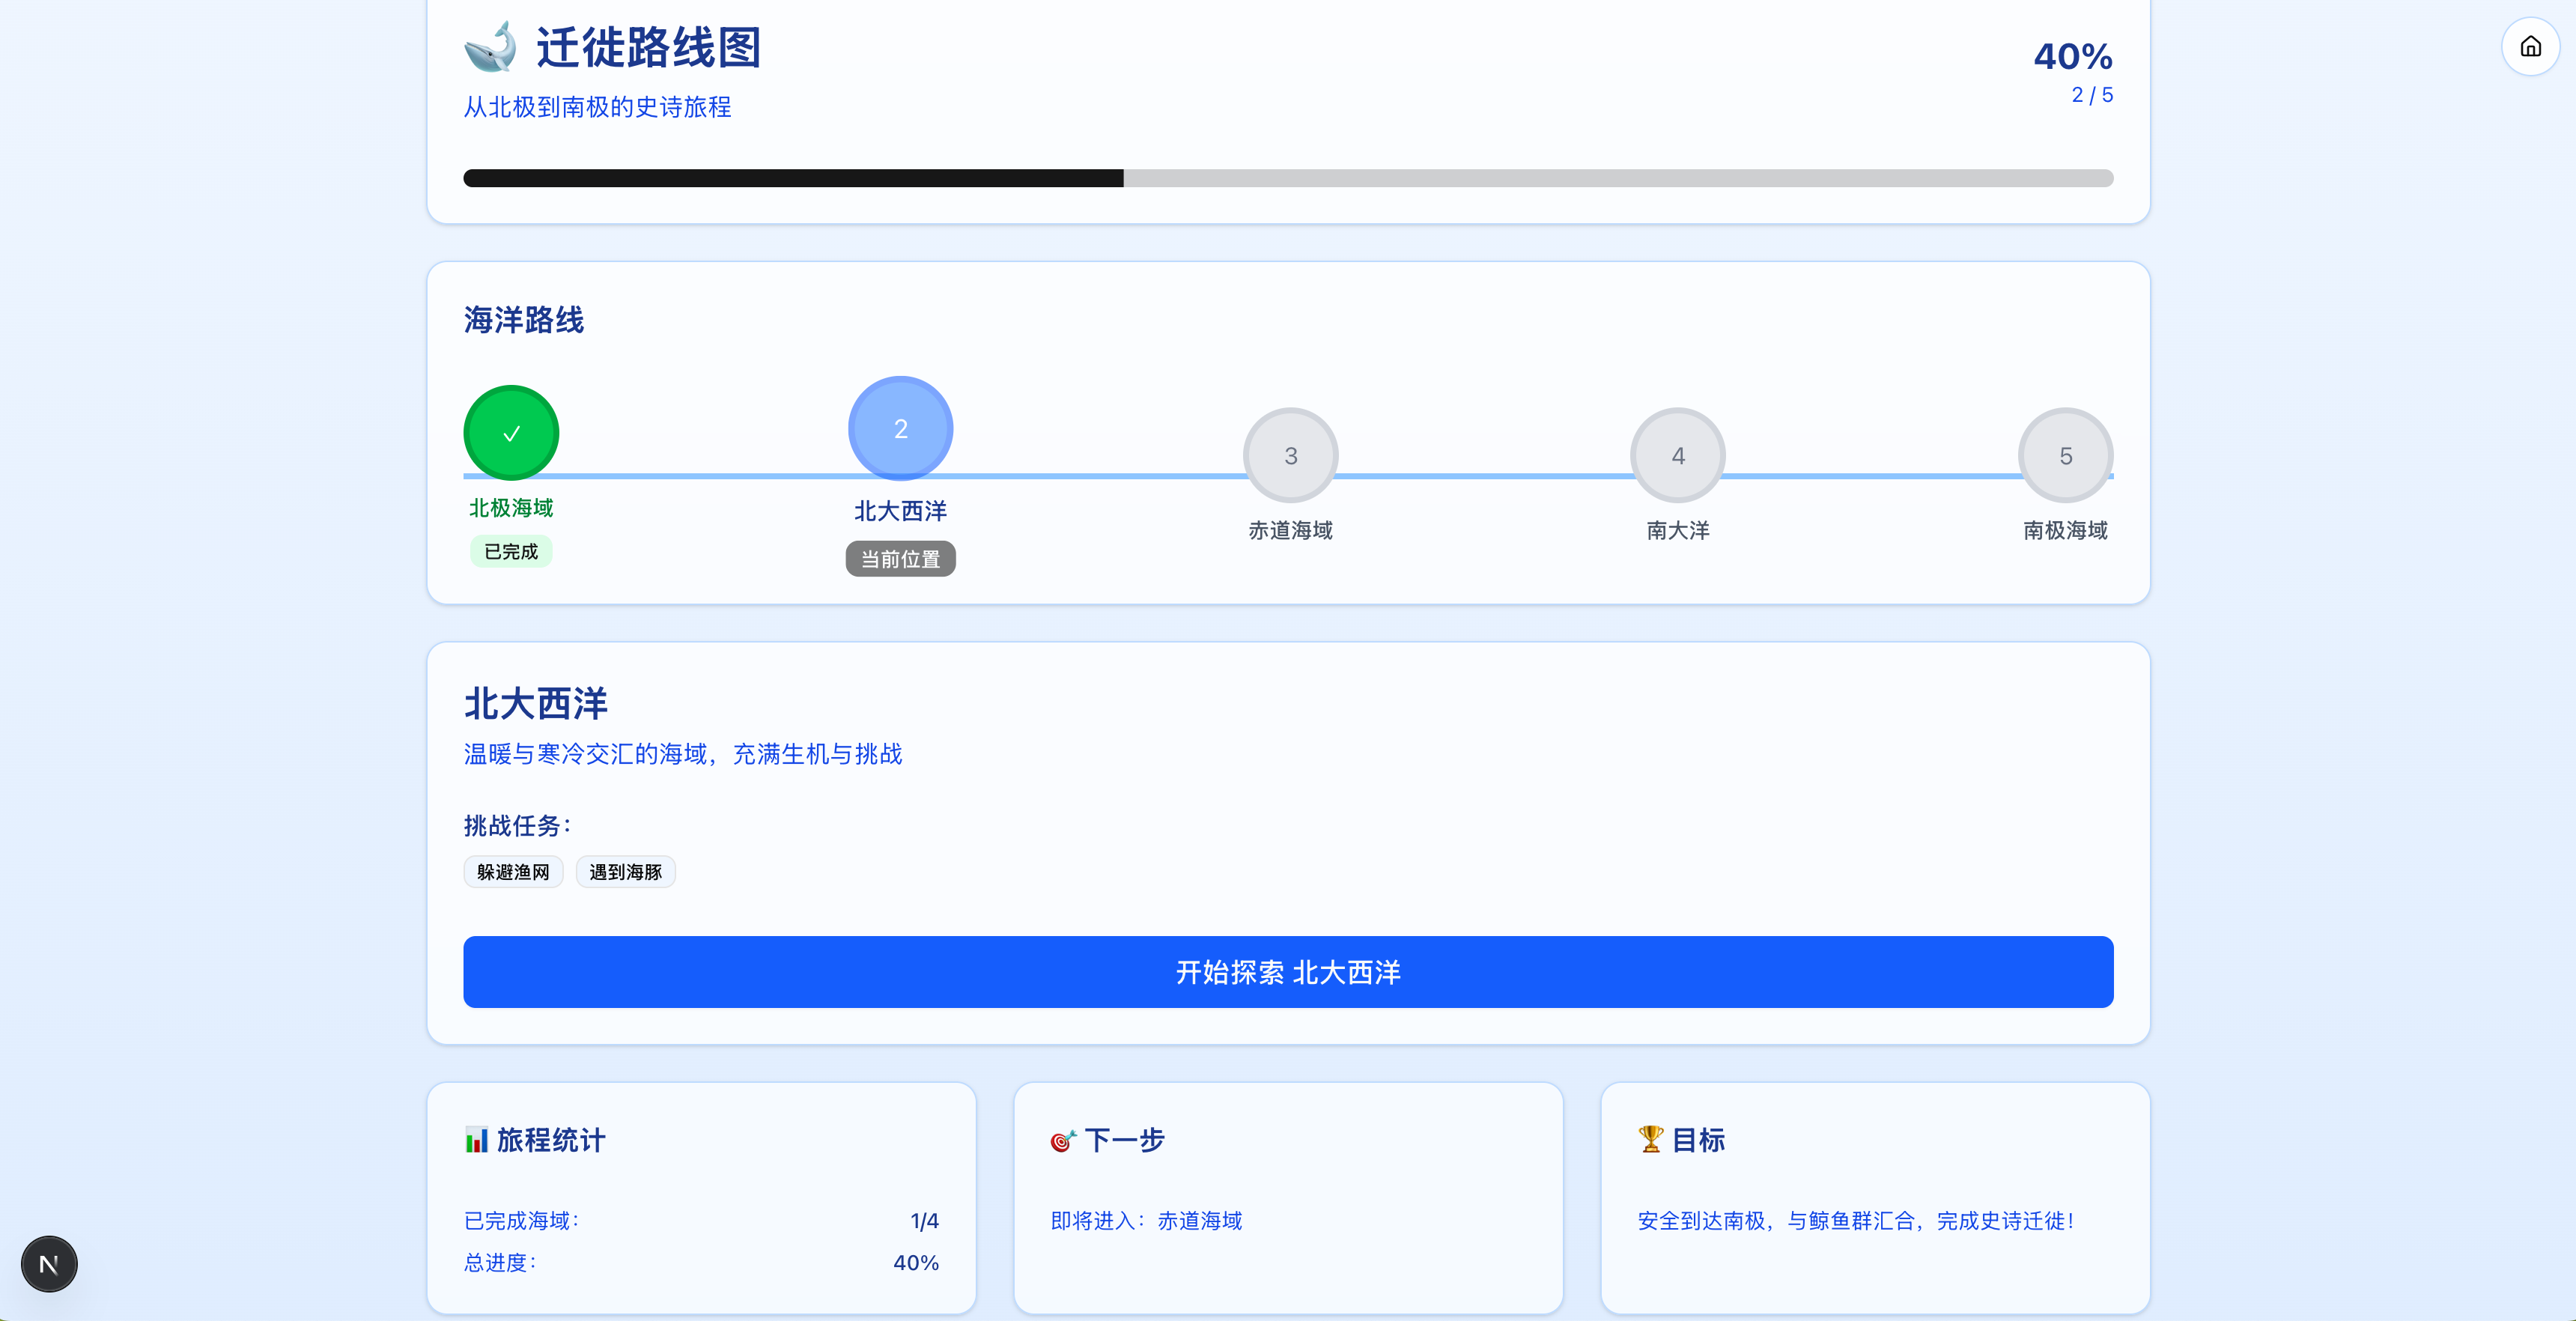Select step 5 南极海域 circle
The width and height of the screenshot is (2576, 1321).
coord(2065,456)
